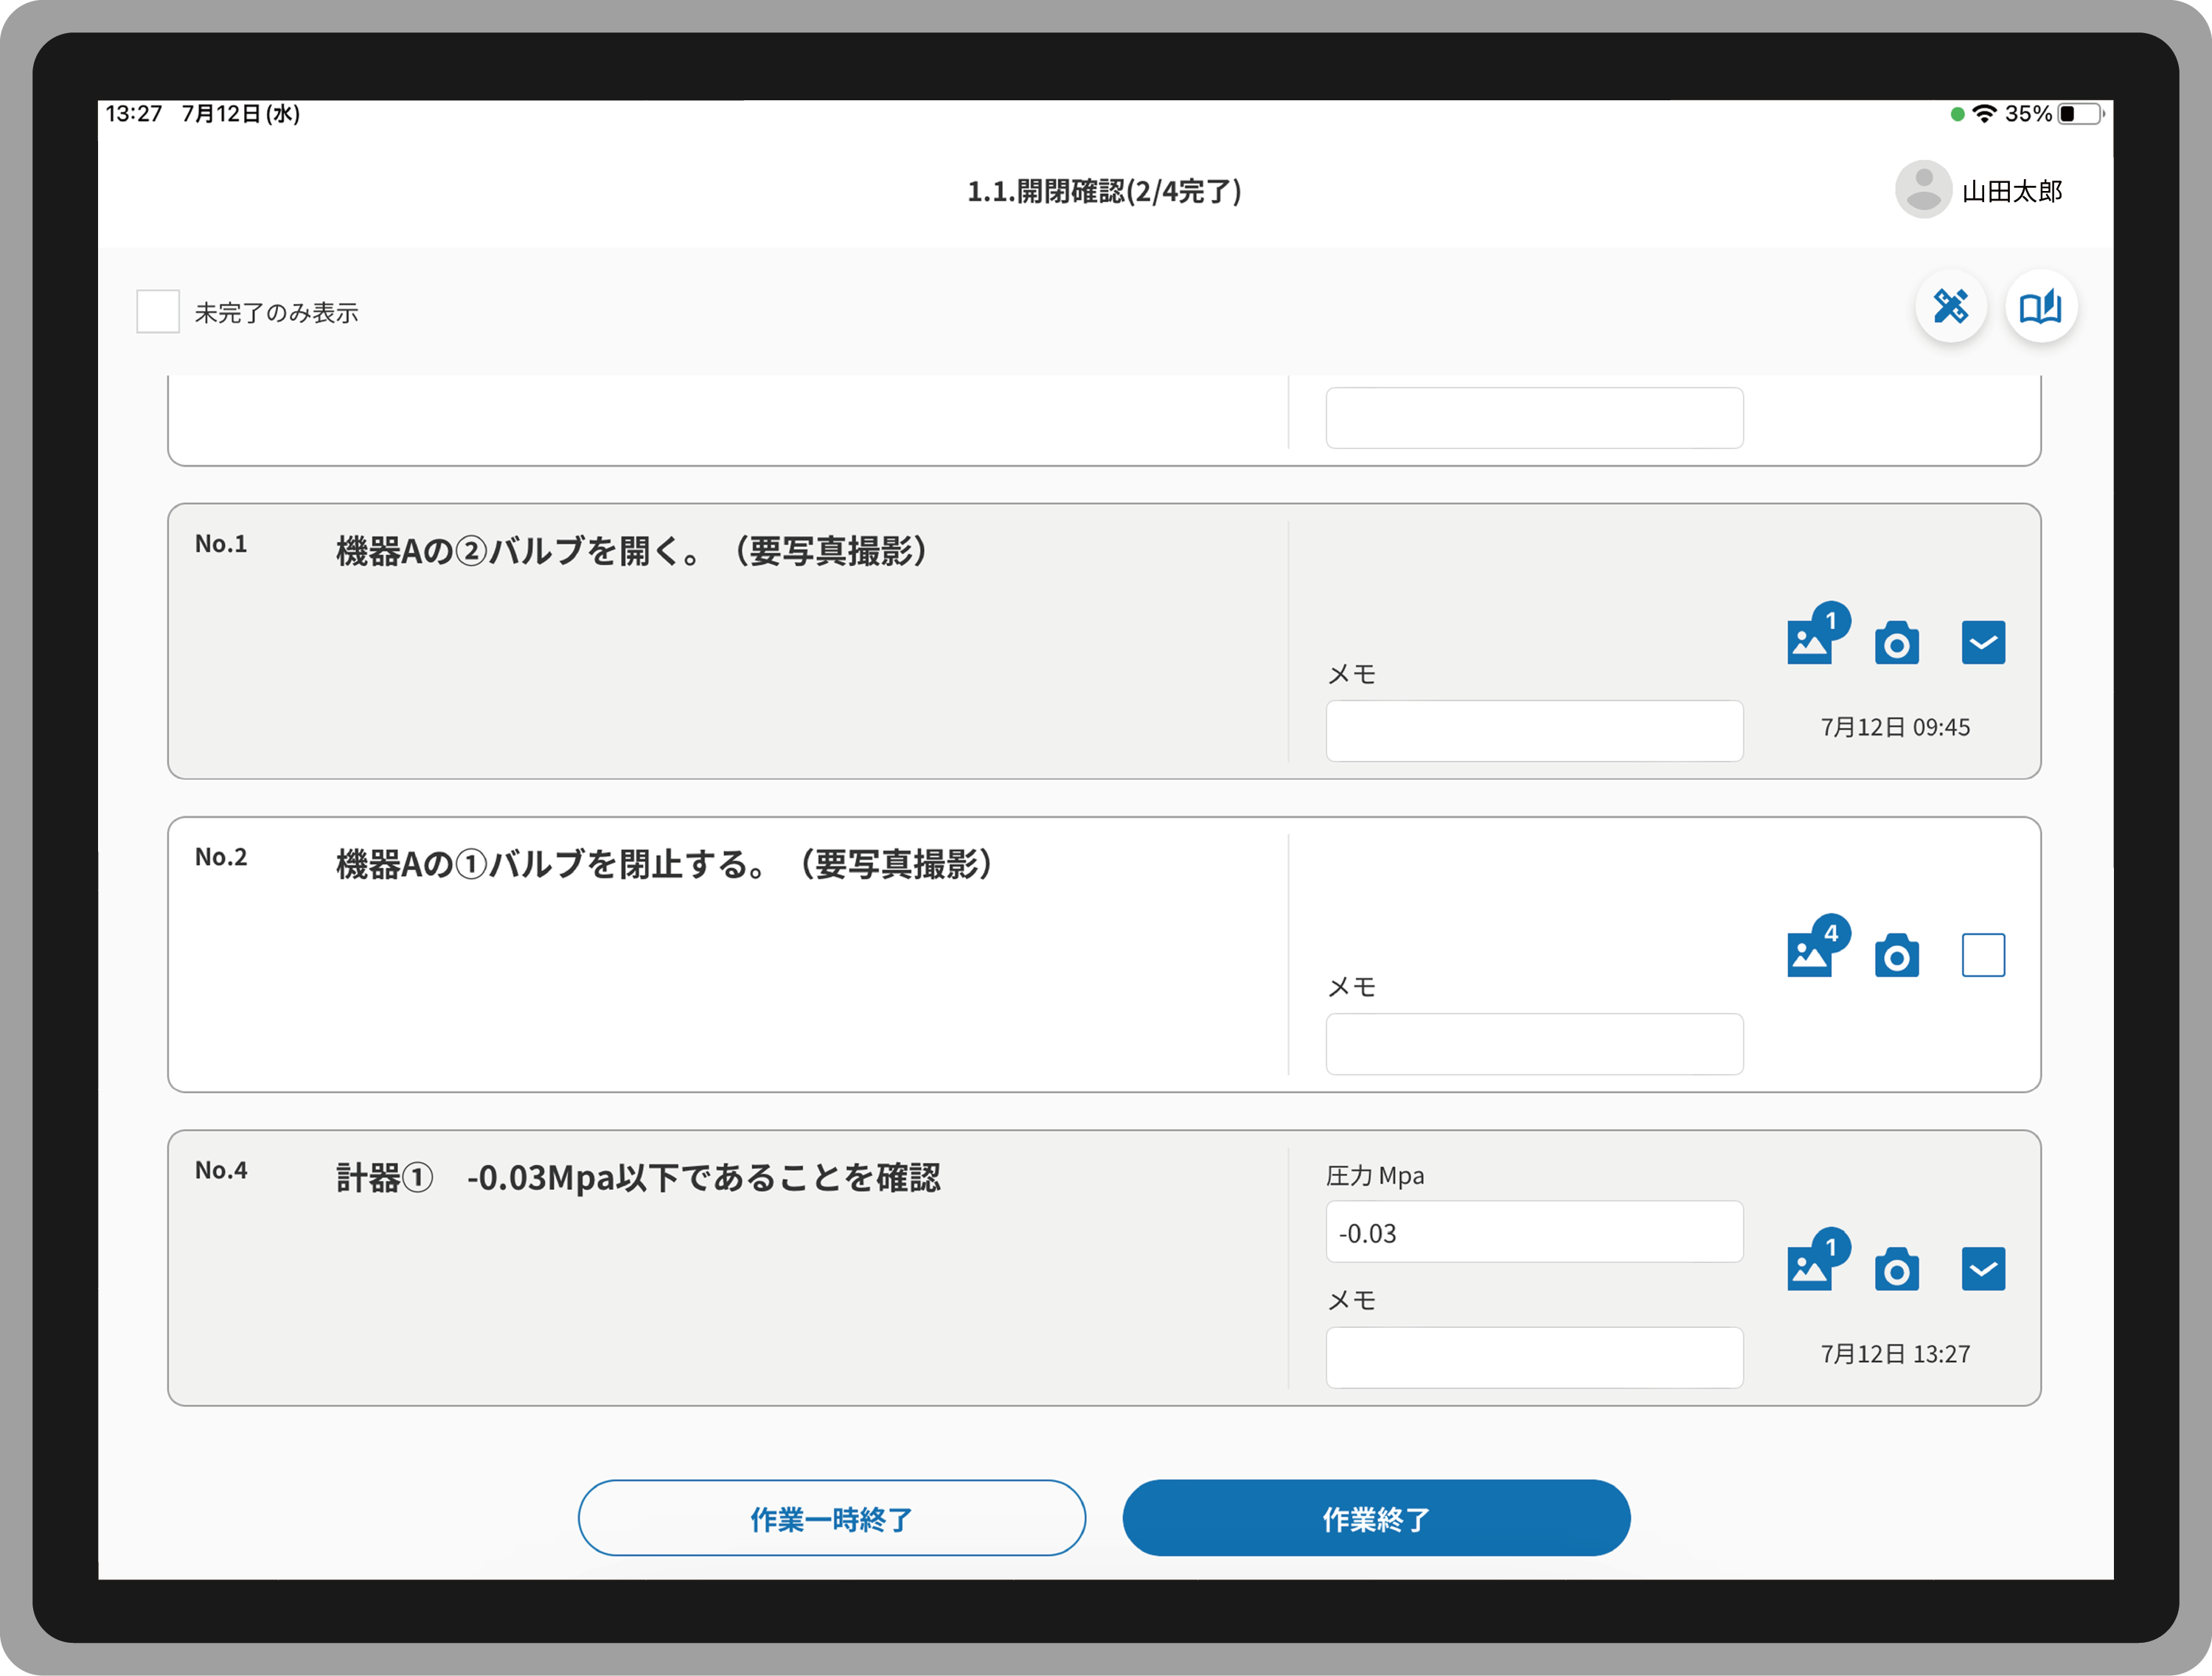Click the memo field under task No.1
Image resolution: width=2212 pixels, height=1676 pixels.
(1534, 730)
